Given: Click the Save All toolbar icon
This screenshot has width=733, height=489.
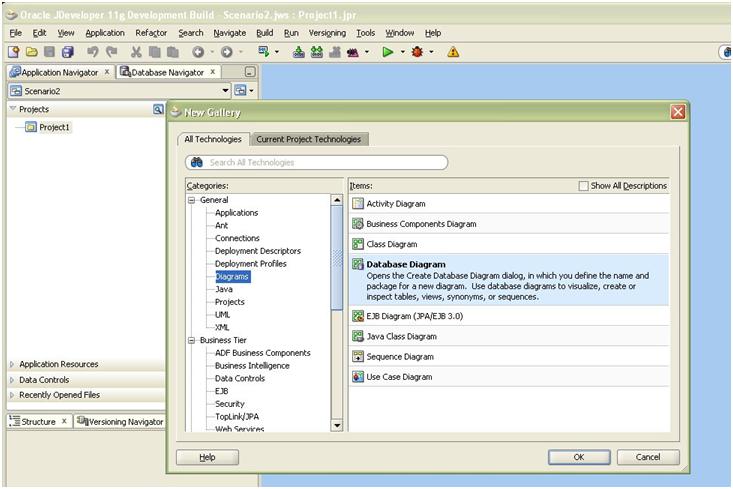Looking at the screenshot, I should tap(68, 52).
